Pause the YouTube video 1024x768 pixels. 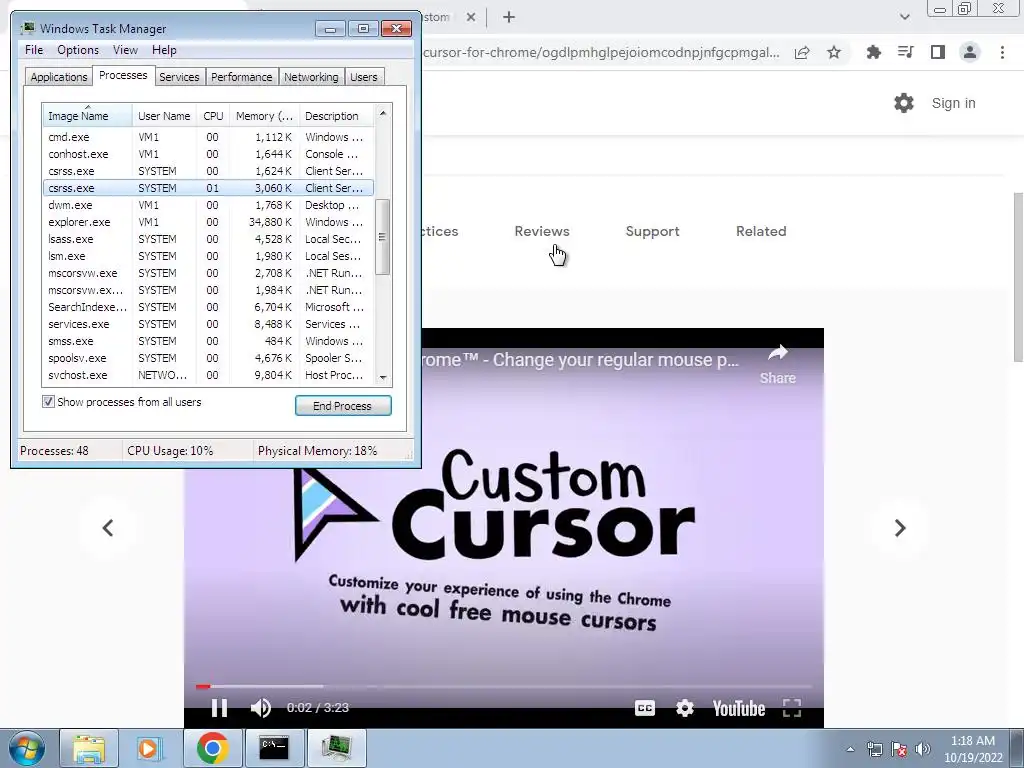pyautogui.click(x=219, y=708)
